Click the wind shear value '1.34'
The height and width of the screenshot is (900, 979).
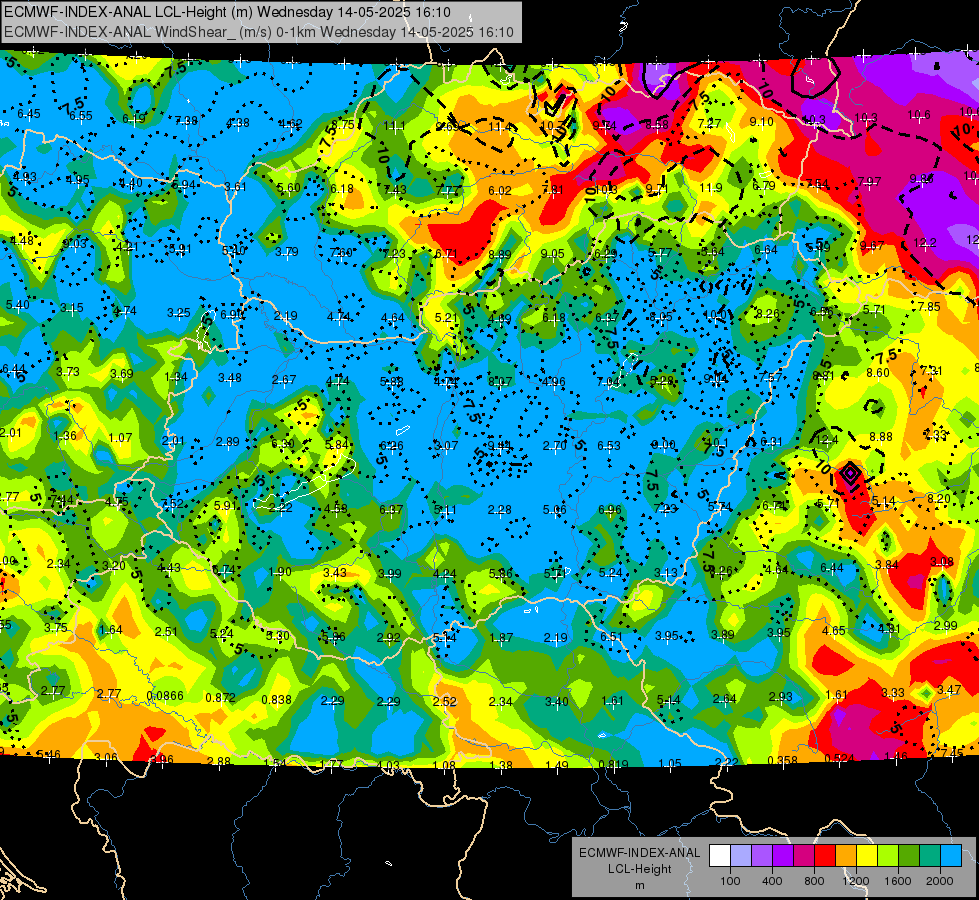click(176, 377)
